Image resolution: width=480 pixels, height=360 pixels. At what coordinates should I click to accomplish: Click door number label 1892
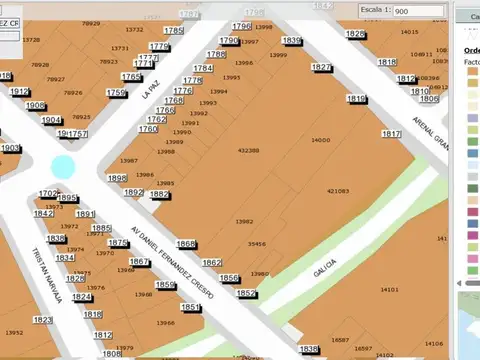134,192
